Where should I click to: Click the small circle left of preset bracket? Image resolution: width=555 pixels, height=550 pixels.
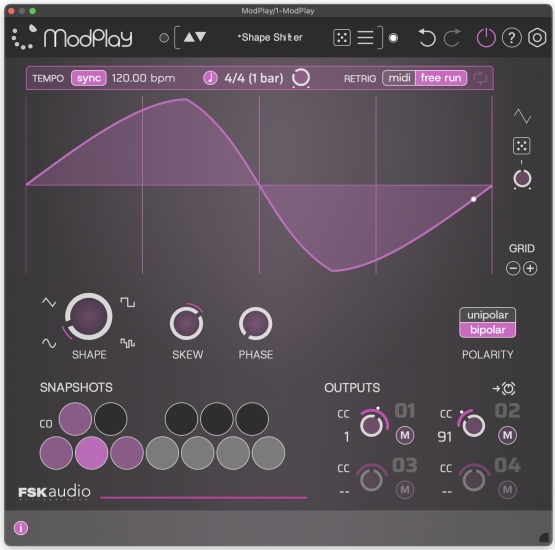pyautogui.click(x=164, y=38)
